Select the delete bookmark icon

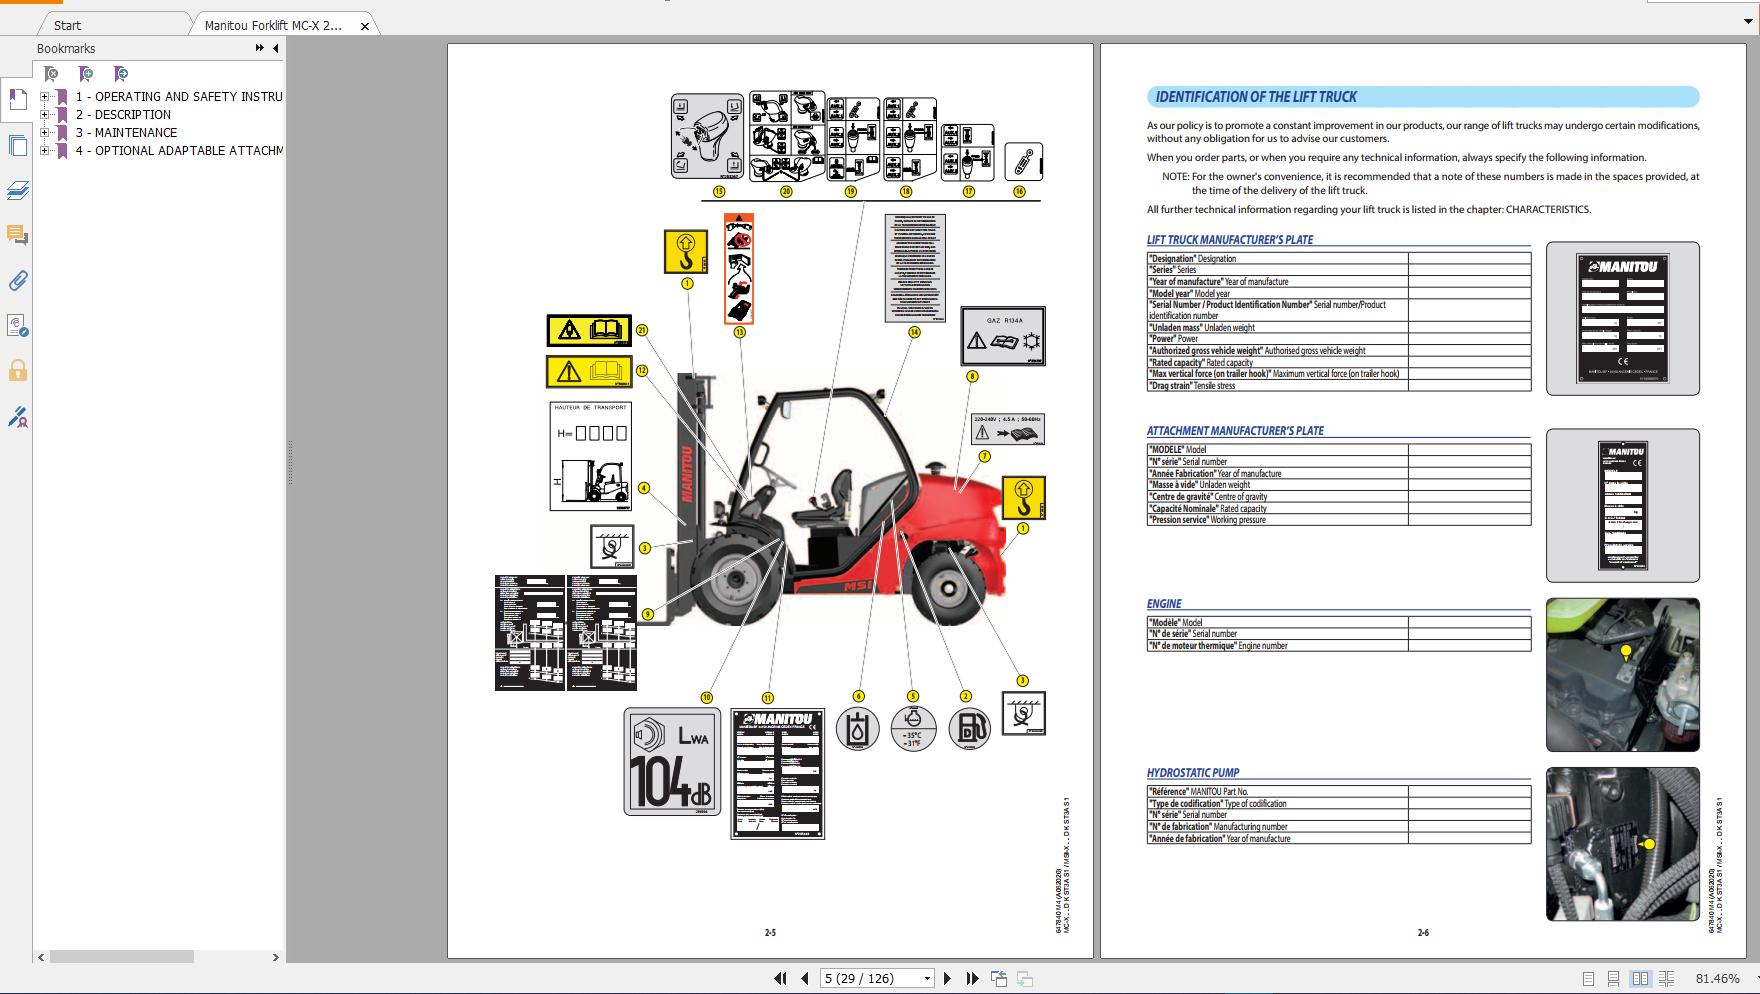click(x=47, y=72)
